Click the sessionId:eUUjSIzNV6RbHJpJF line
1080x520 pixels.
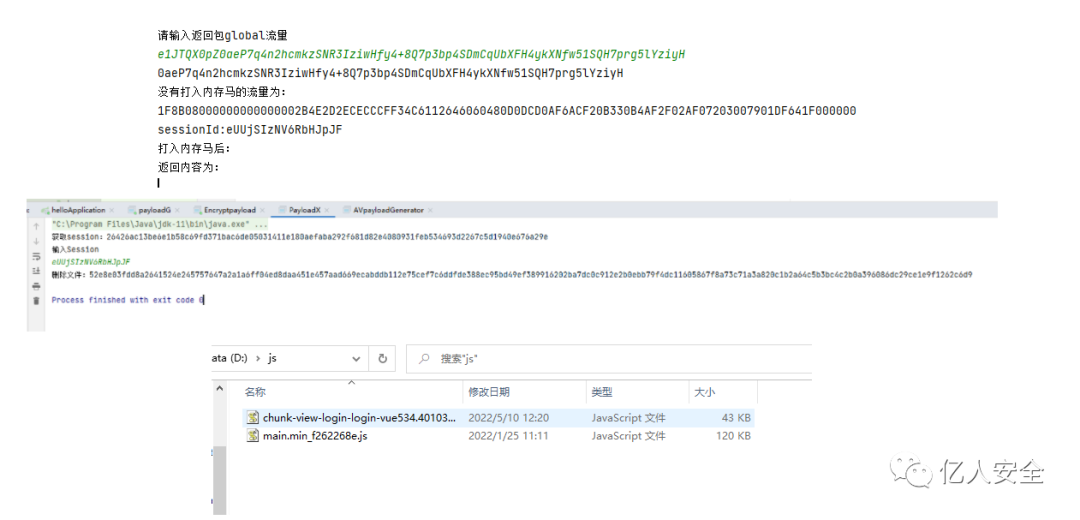point(250,129)
